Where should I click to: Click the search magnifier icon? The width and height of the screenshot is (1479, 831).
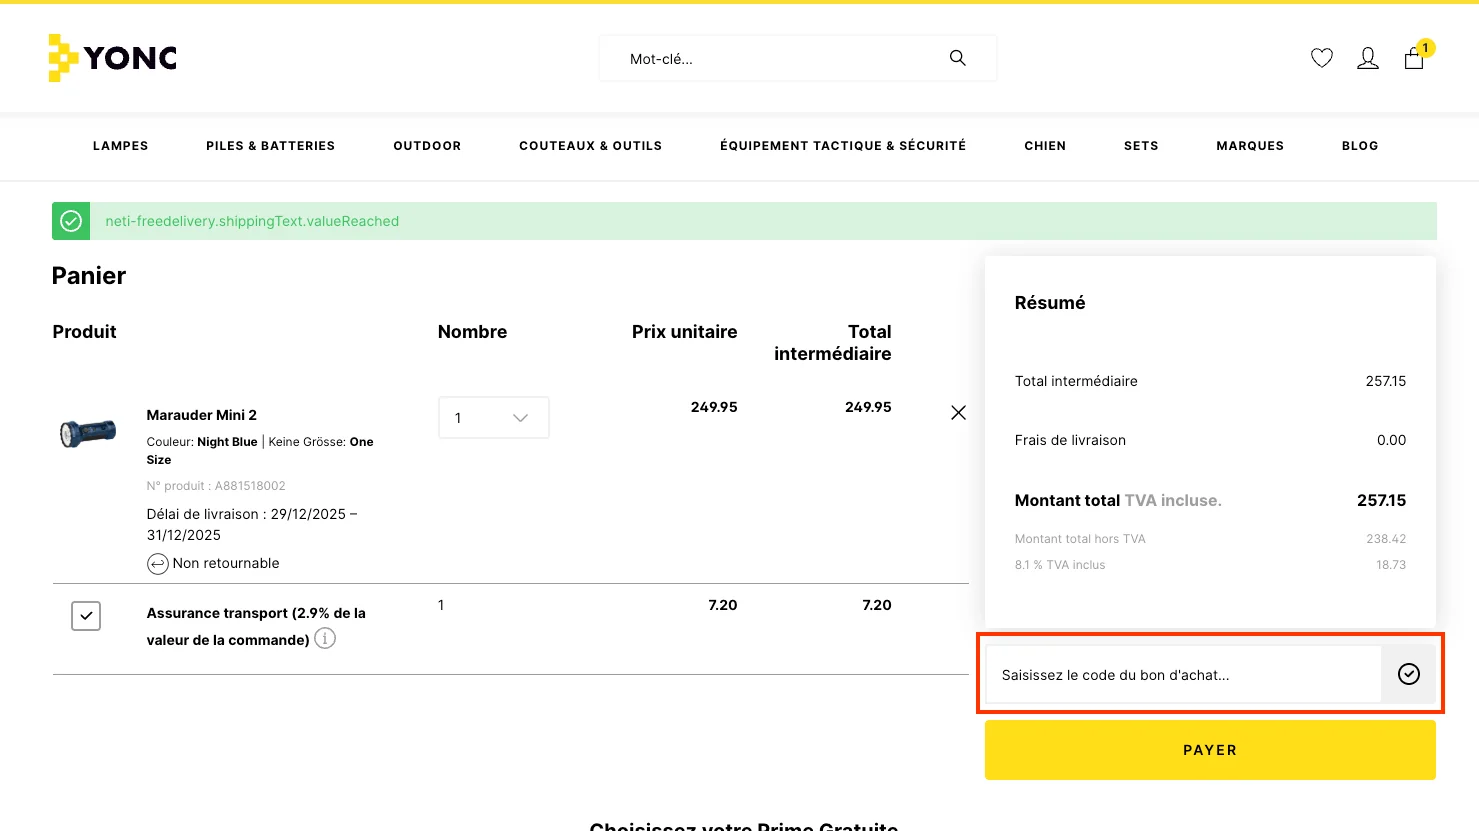point(957,58)
